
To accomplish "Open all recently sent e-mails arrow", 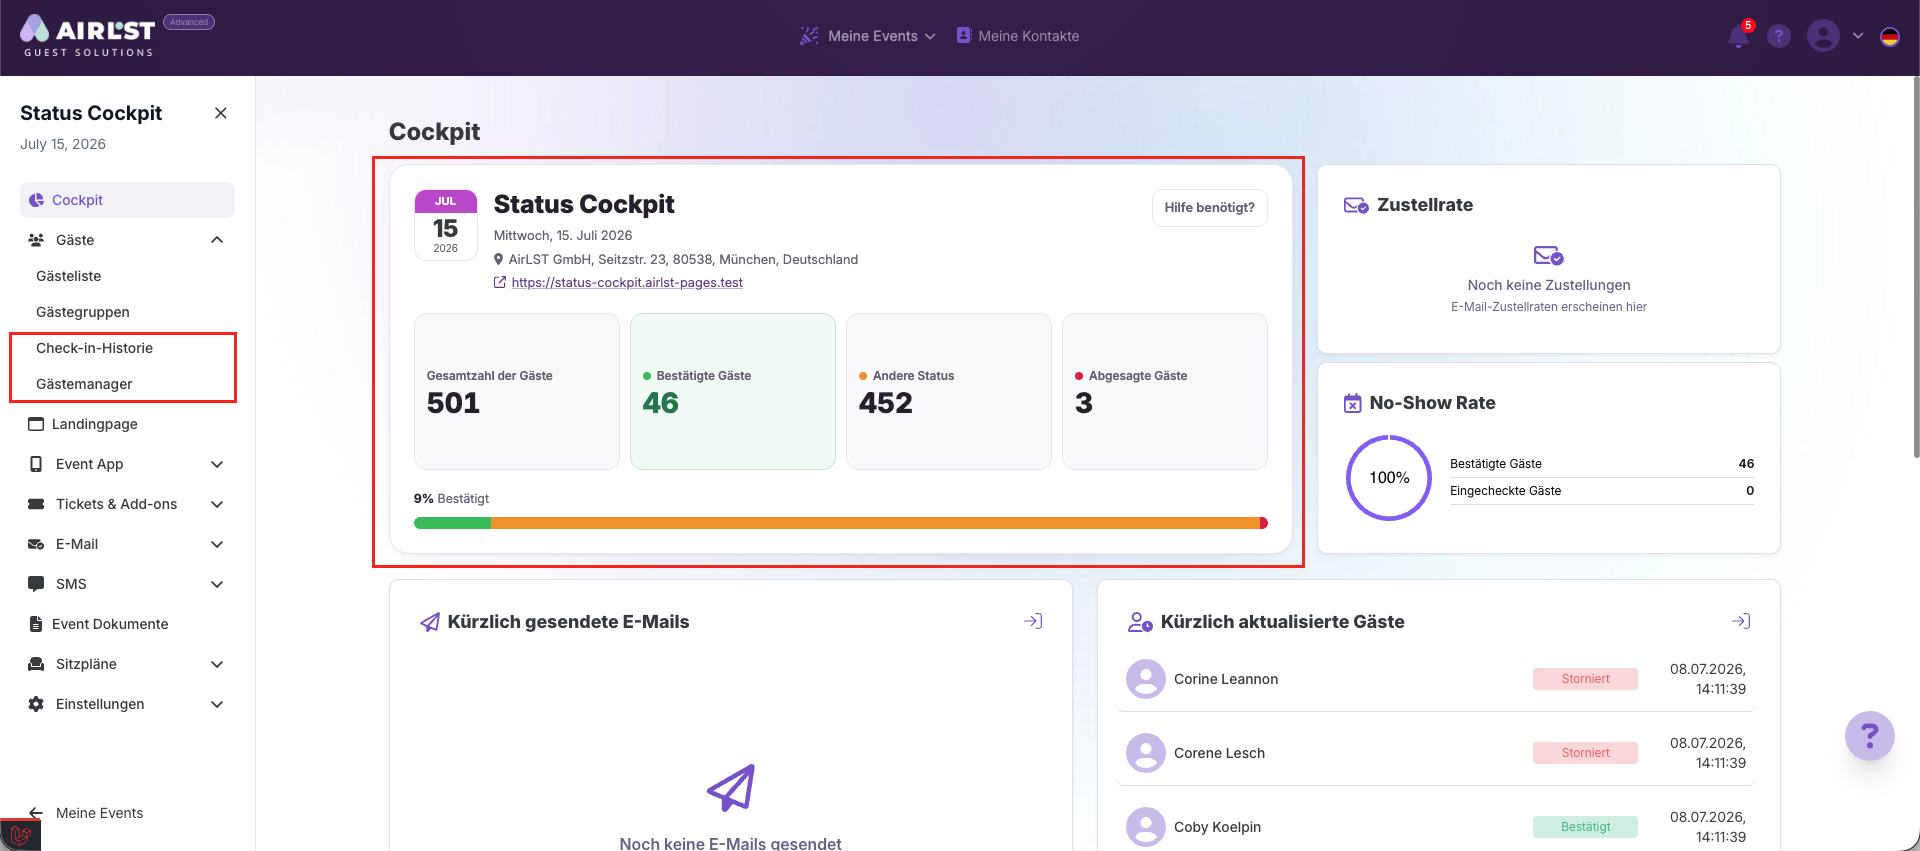I will (x=1033, y=621).
